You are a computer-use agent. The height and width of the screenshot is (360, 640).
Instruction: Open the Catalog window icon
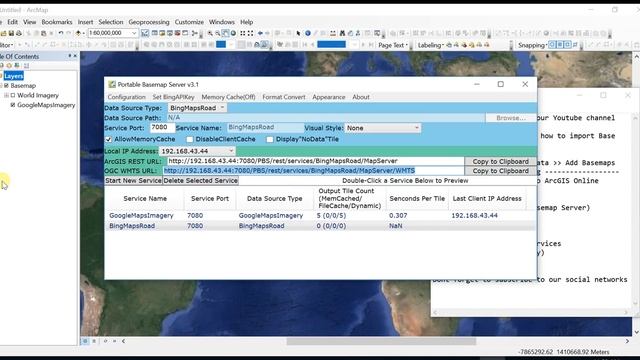pos(162,33)
